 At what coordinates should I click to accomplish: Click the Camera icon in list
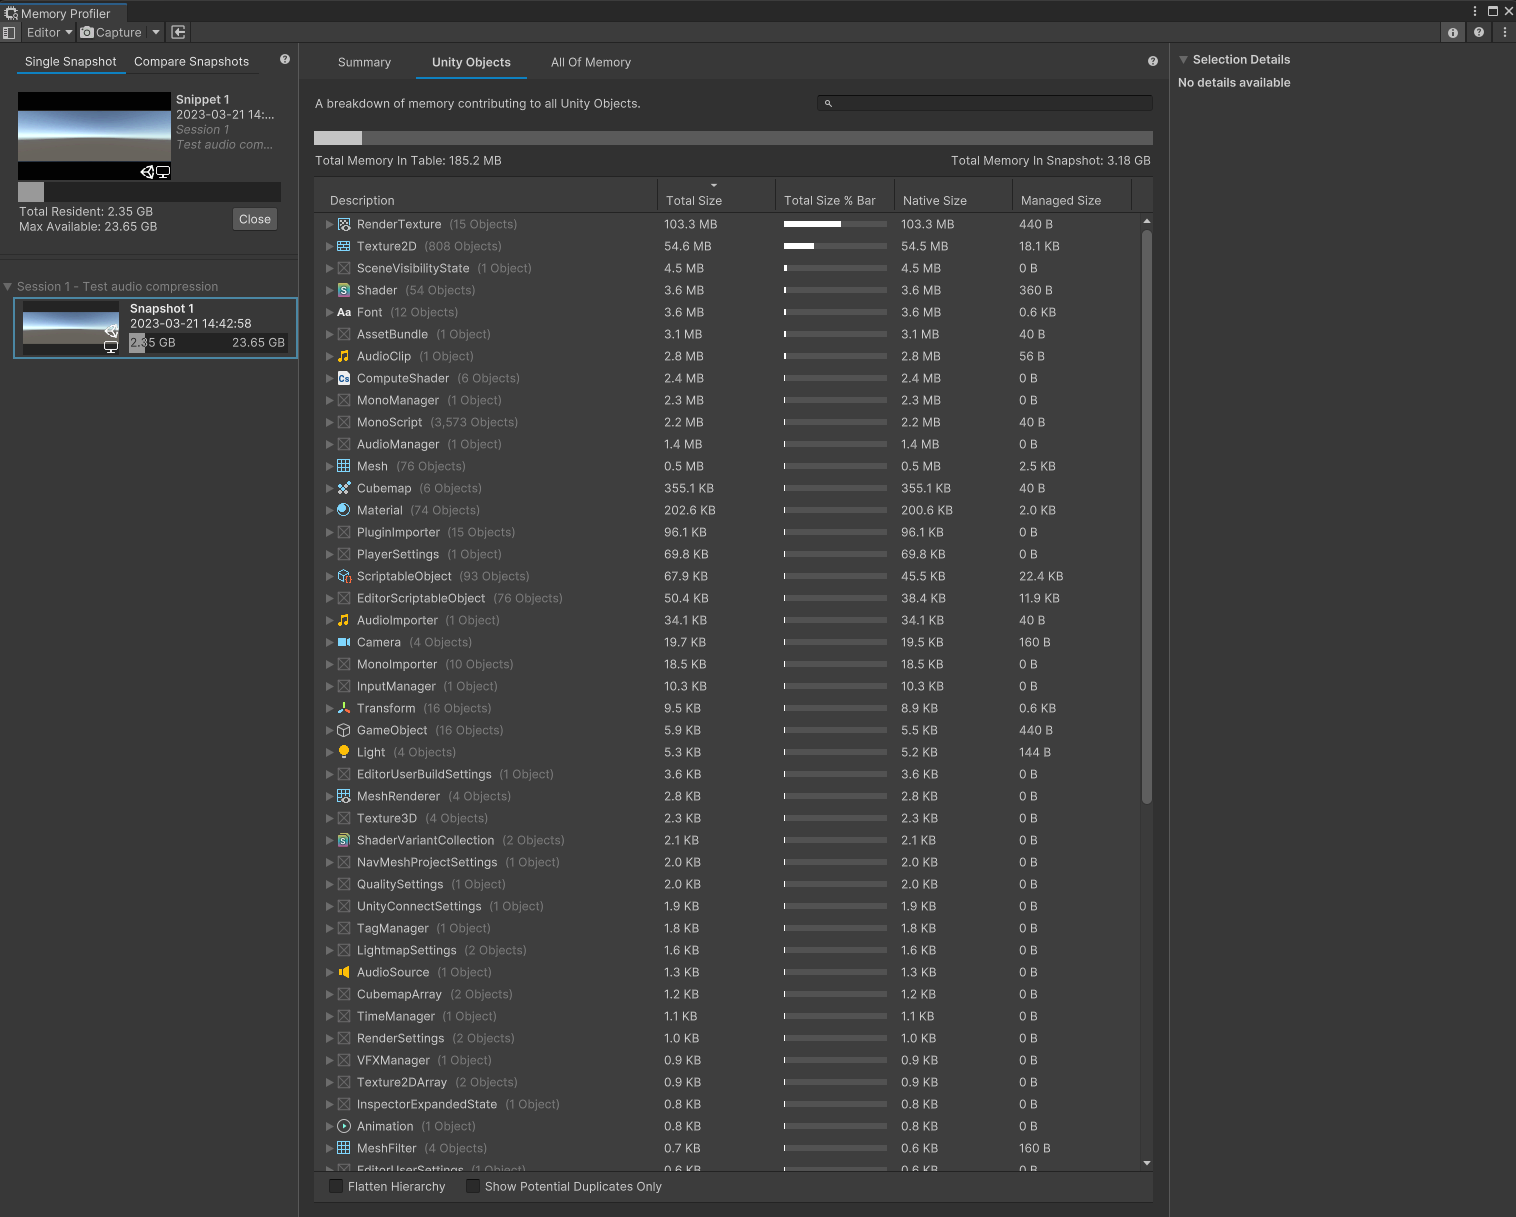click(x=344, y=643)
